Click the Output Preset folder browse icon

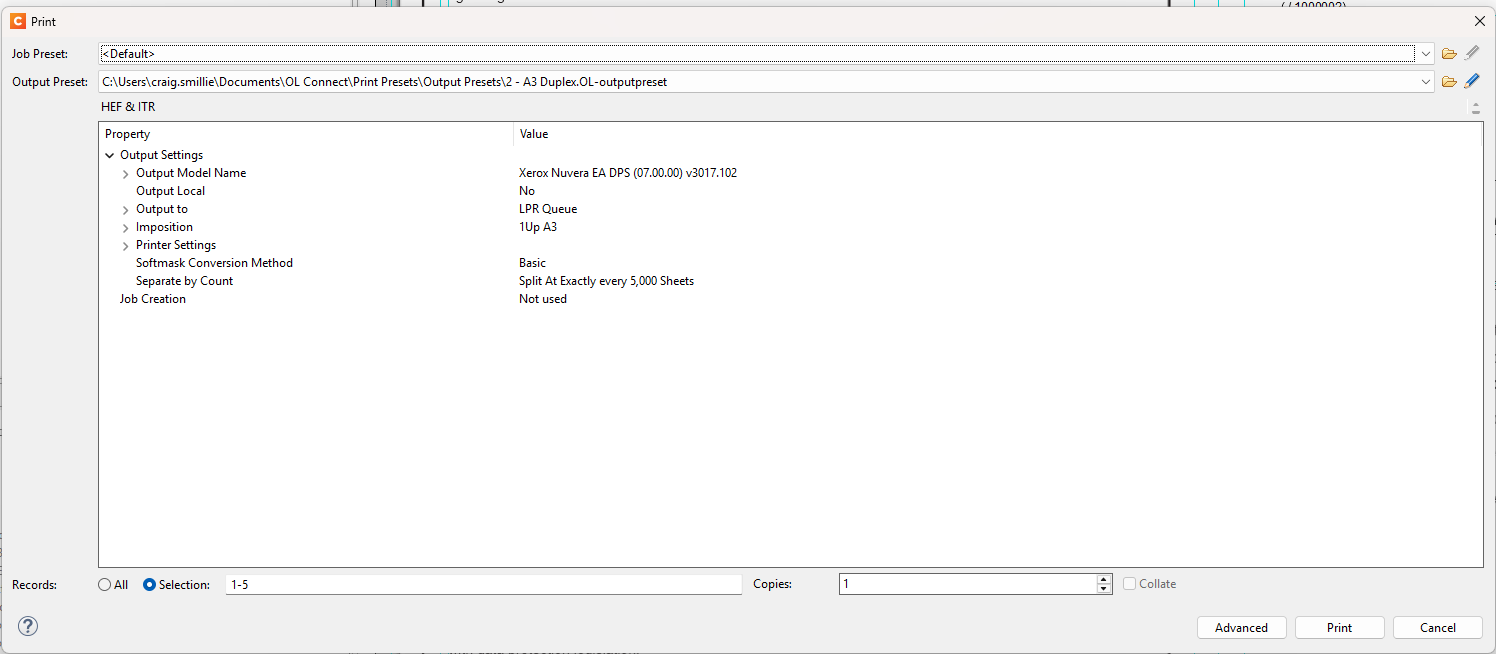pos(1449,82)
